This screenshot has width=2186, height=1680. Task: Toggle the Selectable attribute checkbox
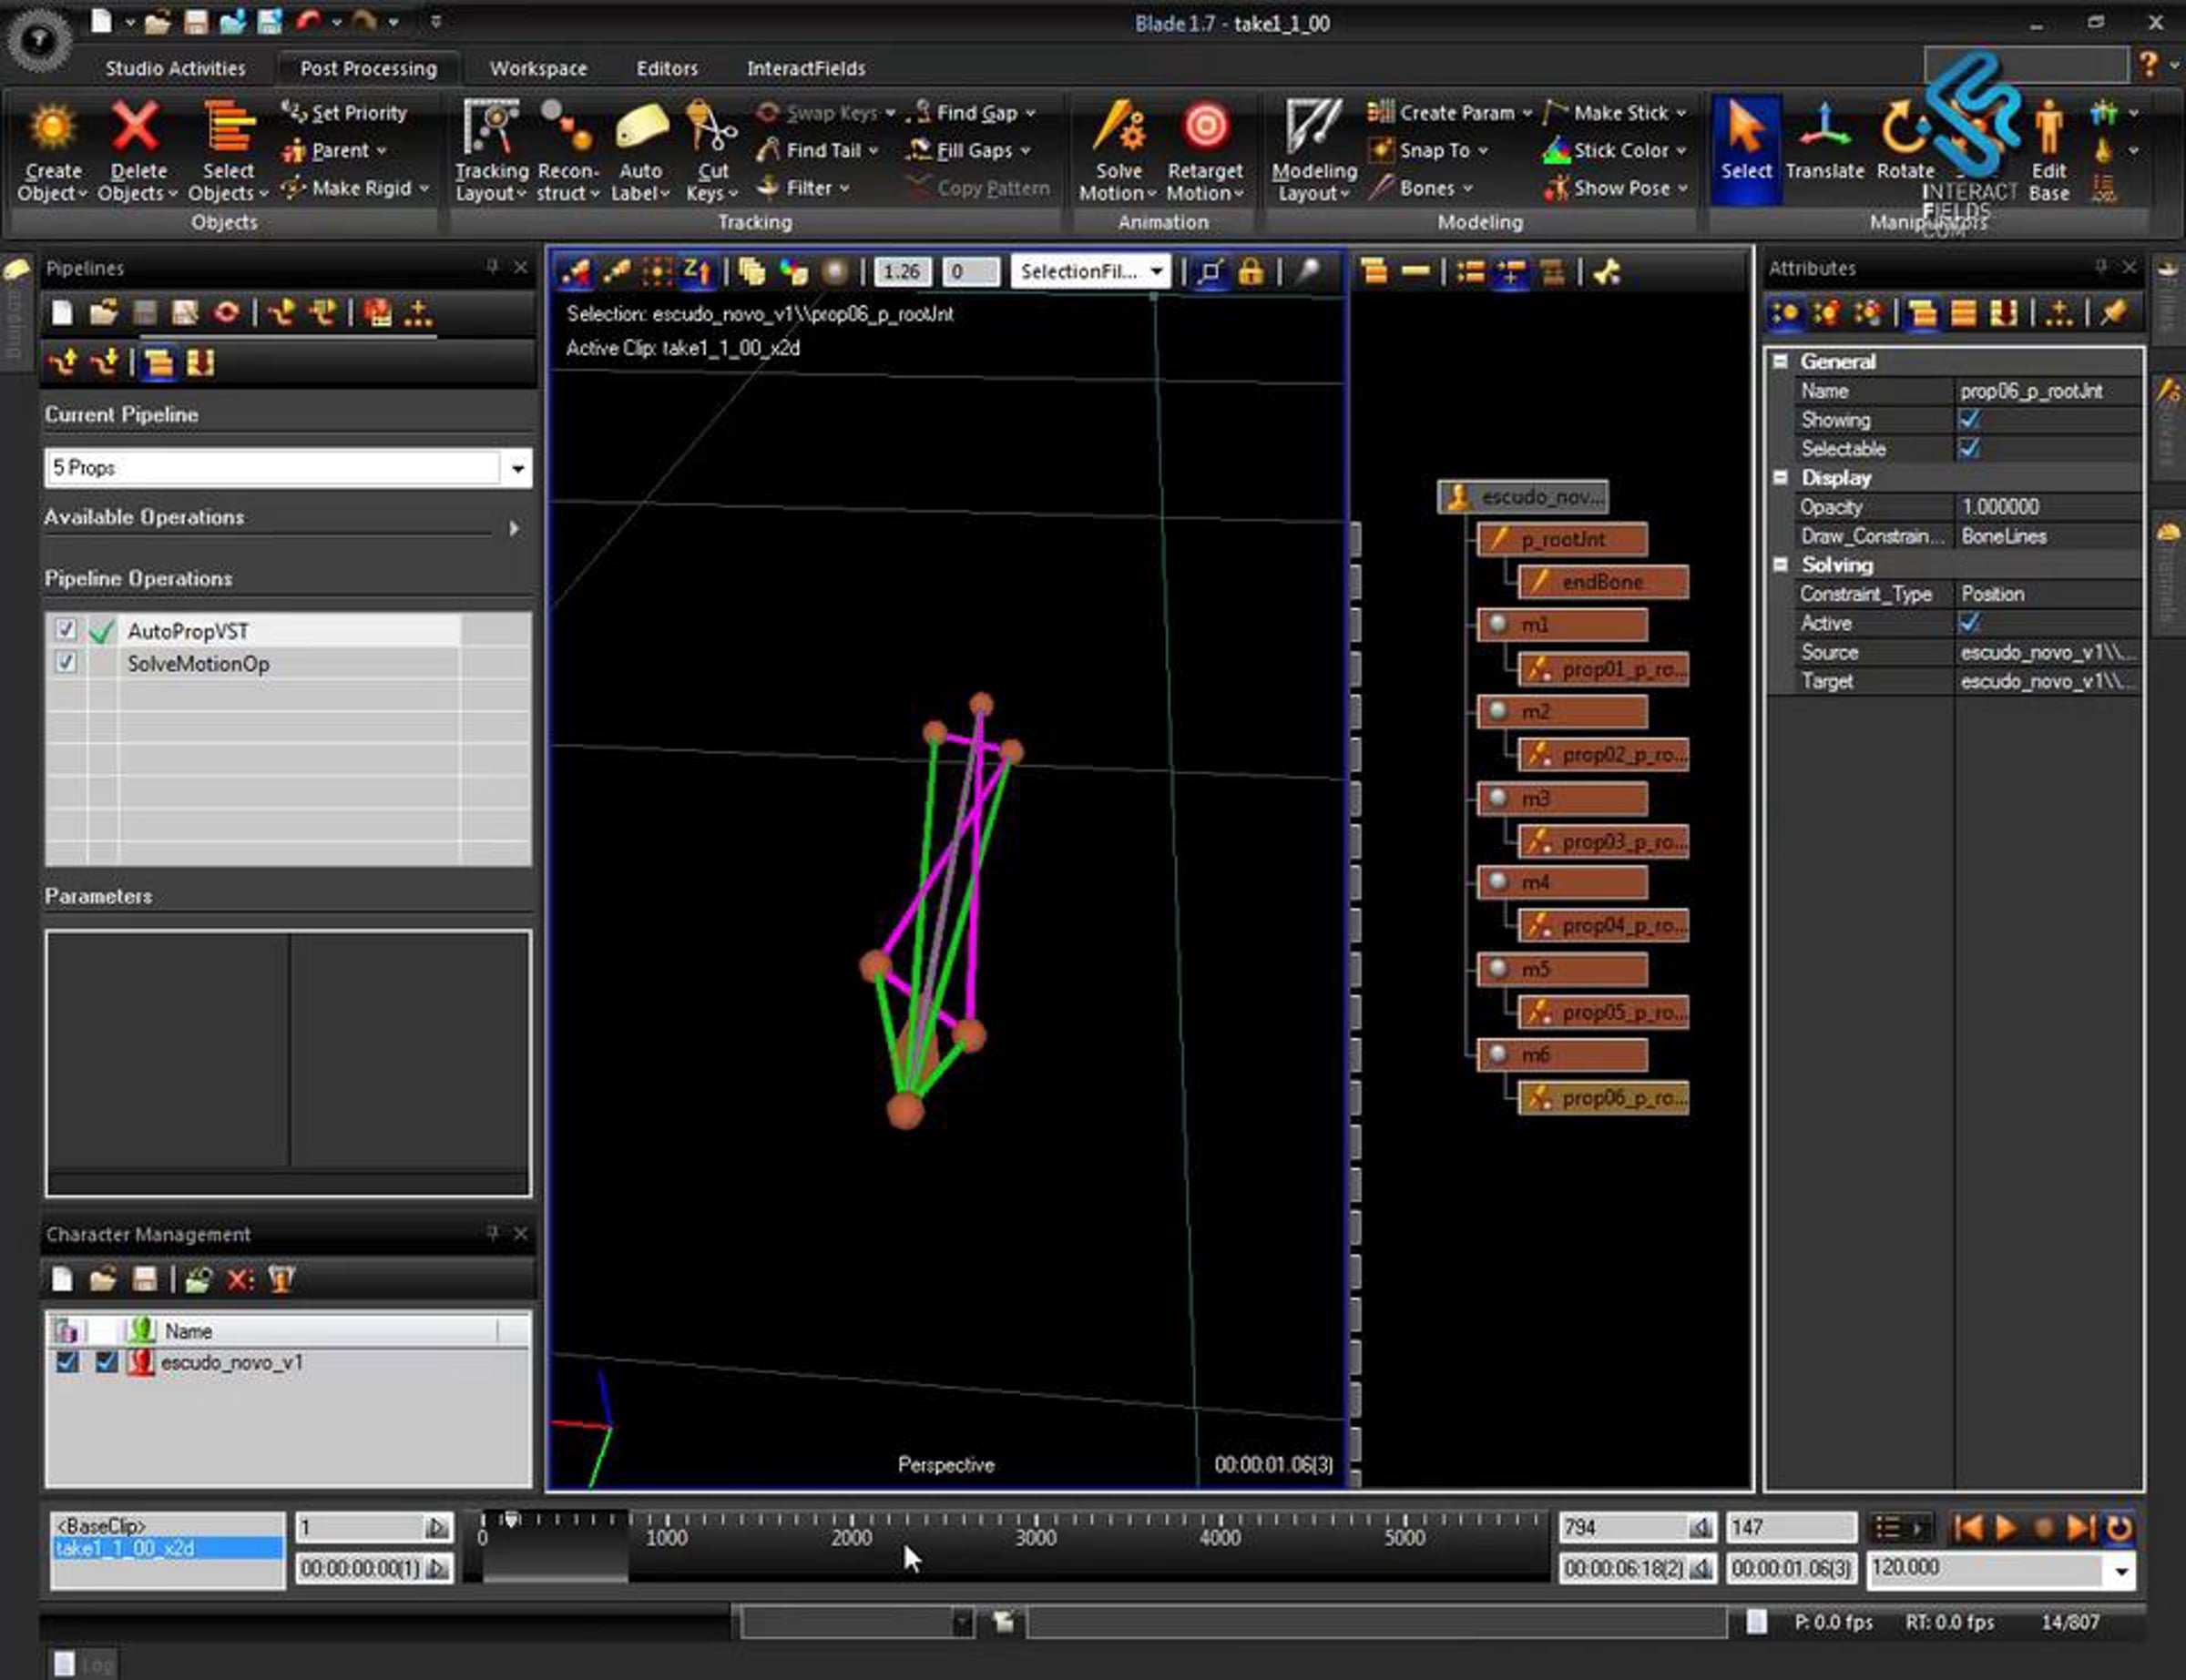click(x=1969, y=449)
